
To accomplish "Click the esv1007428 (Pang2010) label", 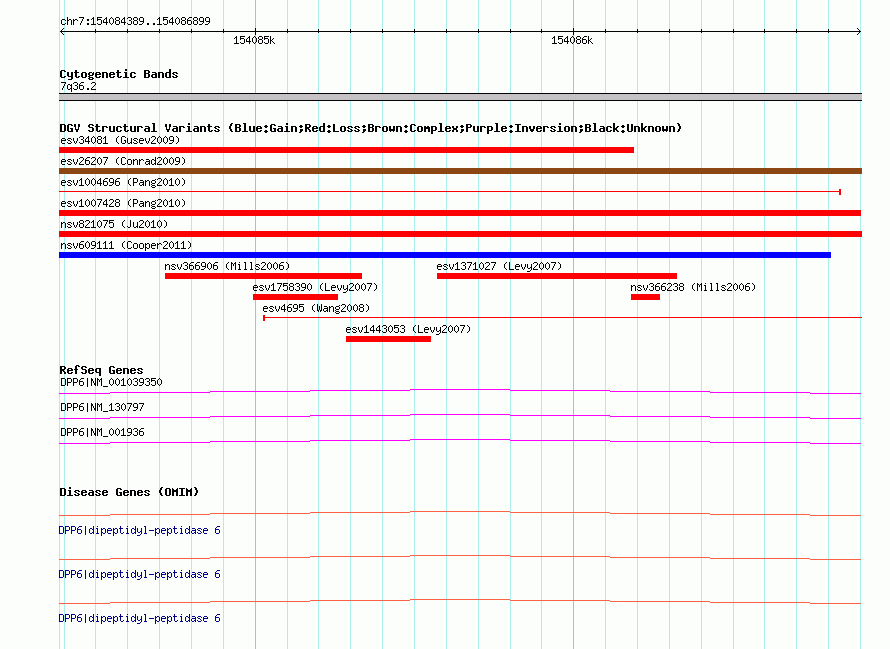I will click(x=123, y=203).
